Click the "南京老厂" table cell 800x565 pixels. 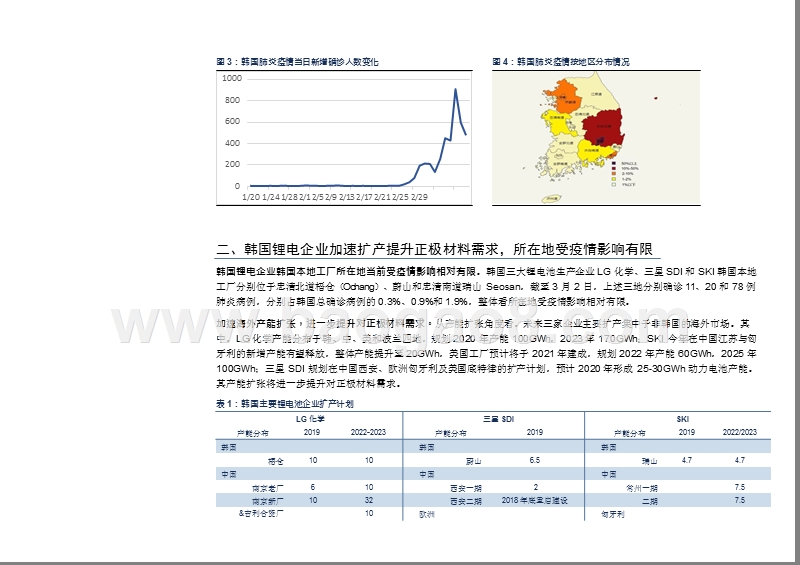[x=268, y=488]
